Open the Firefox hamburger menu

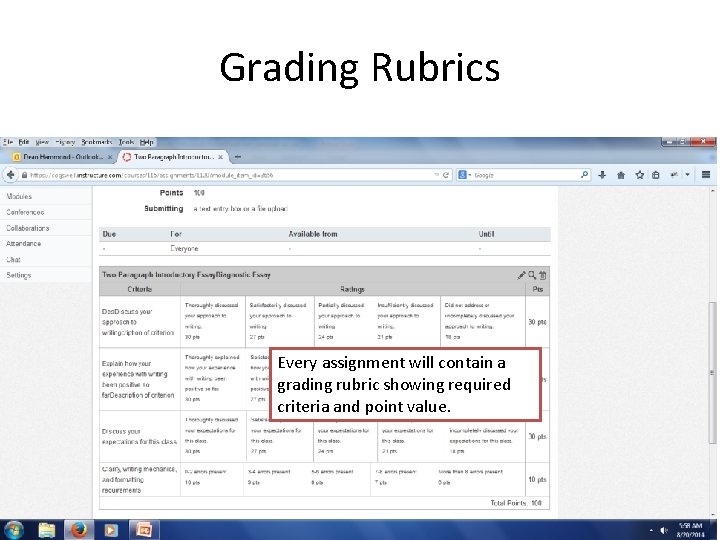pos(706,174)
